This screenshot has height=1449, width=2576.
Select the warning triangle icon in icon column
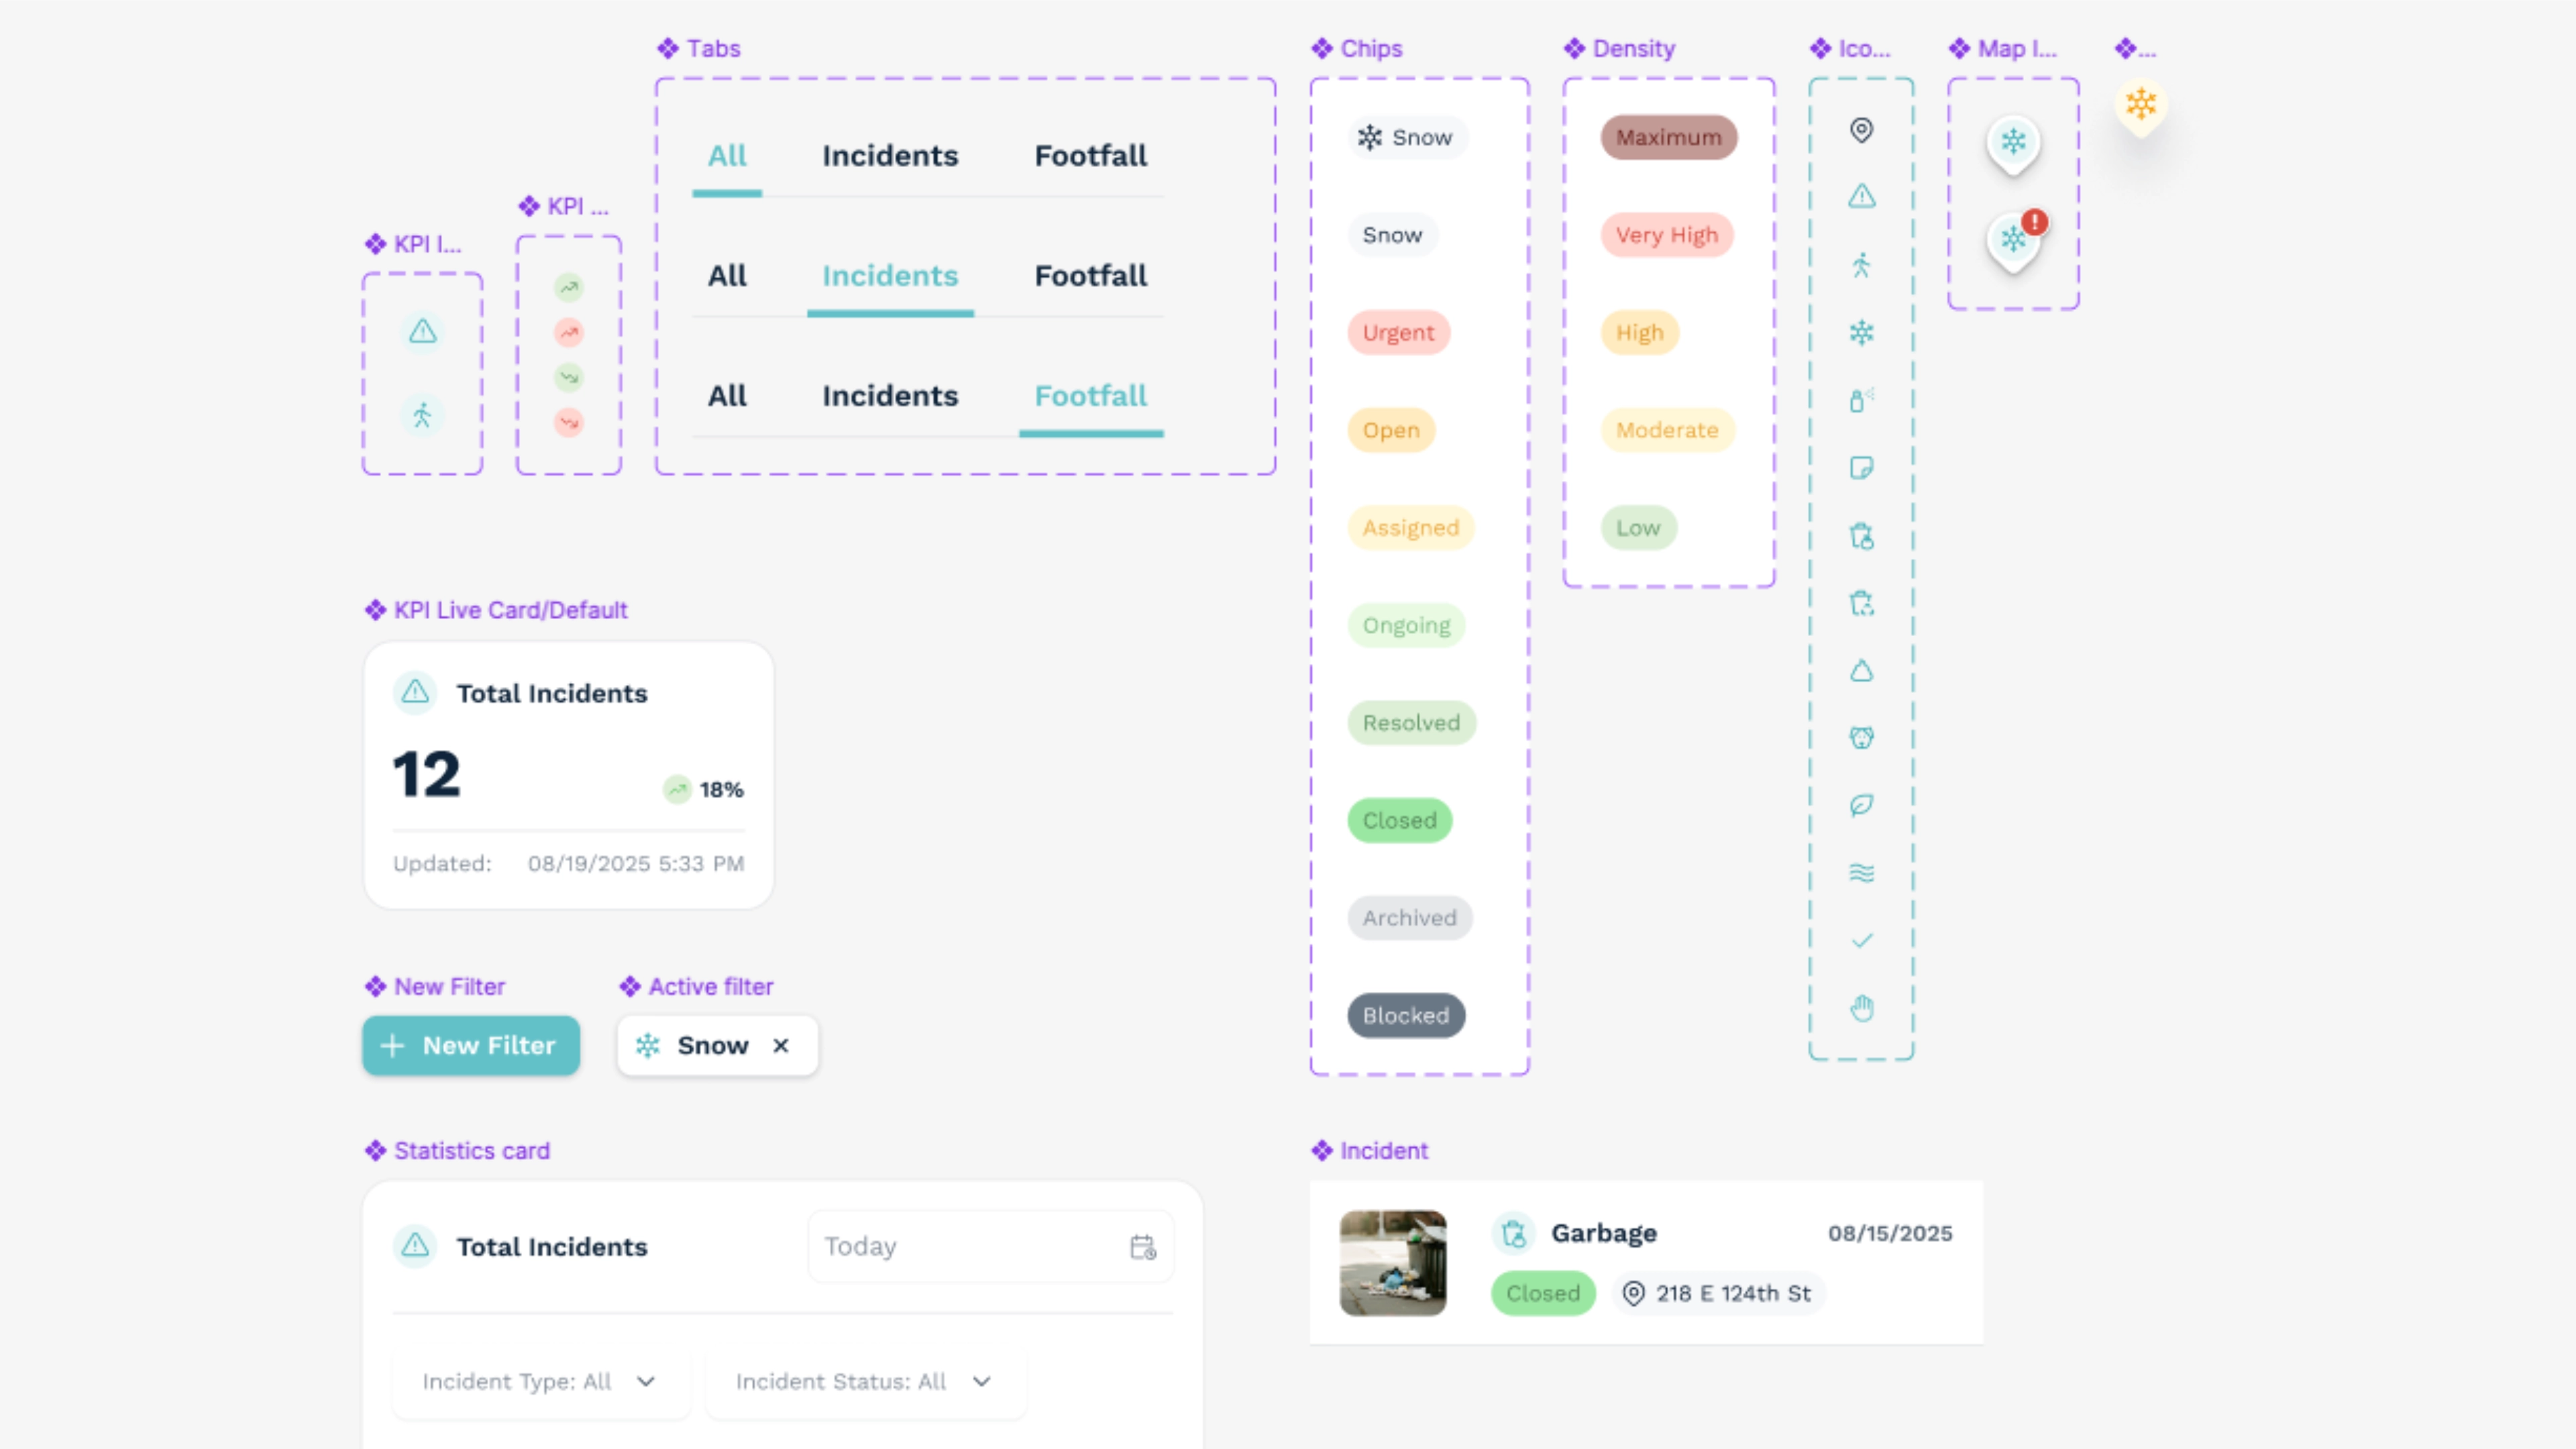pyautogui.click(x=1861, y=197)
